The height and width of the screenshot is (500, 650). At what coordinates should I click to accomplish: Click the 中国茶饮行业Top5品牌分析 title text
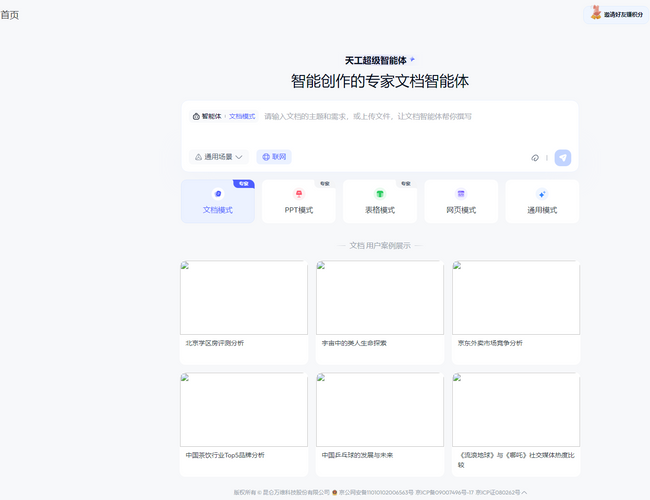tap(225, 455)
